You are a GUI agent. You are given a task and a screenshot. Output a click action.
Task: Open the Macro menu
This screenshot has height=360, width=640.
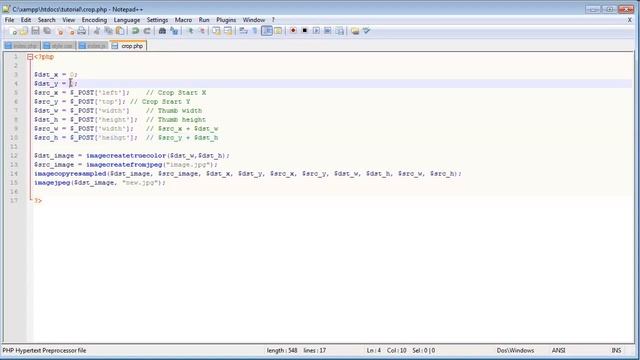pos(183,20)
